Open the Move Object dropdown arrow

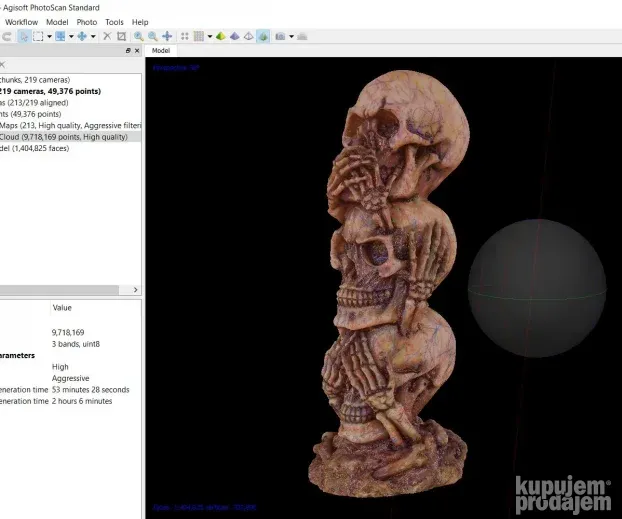click(x=93, y=37)
